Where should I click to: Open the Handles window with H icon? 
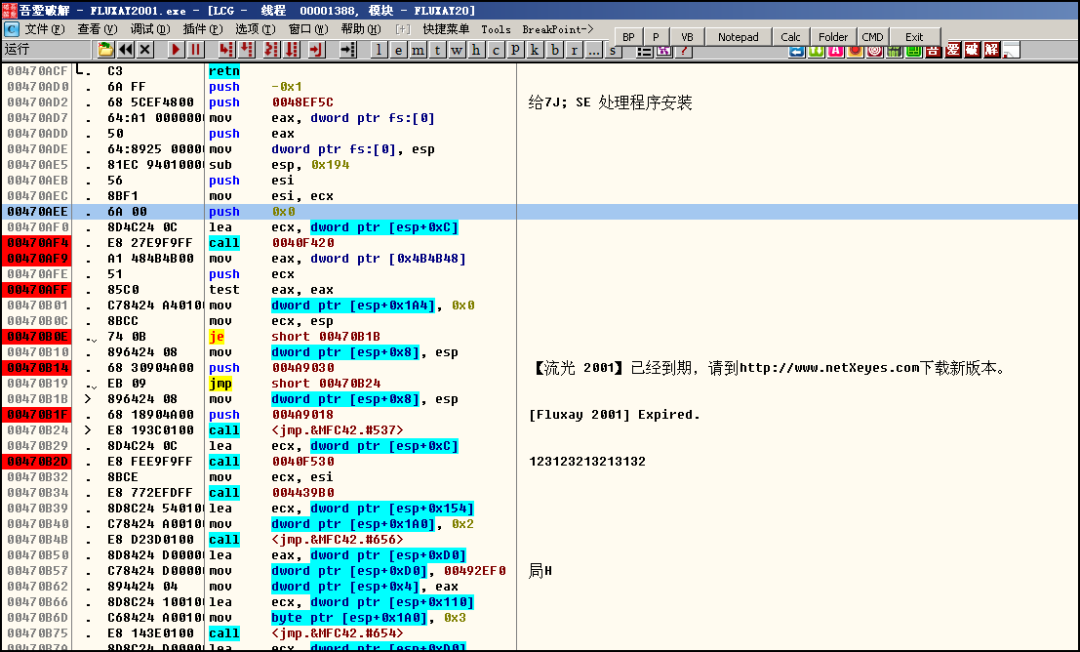[x=475, y=50]
